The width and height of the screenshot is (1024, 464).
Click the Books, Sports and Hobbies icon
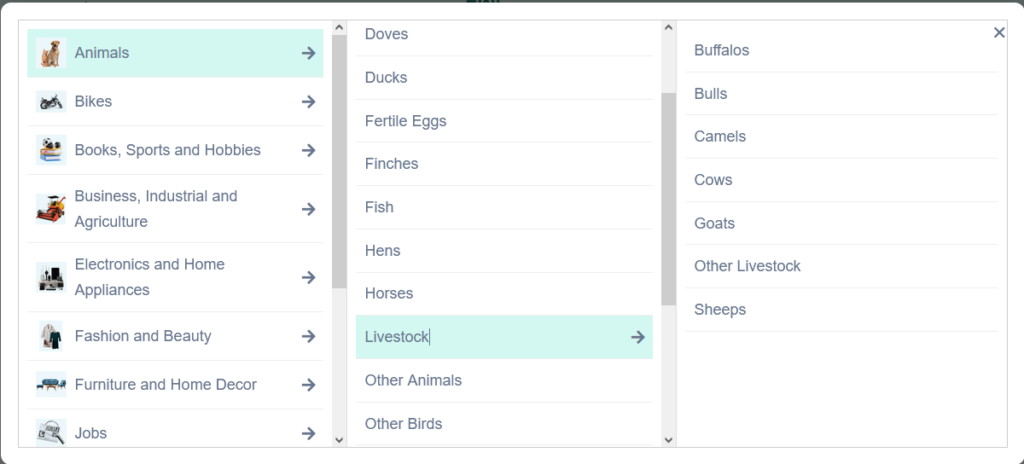click(x=51, y=150)
